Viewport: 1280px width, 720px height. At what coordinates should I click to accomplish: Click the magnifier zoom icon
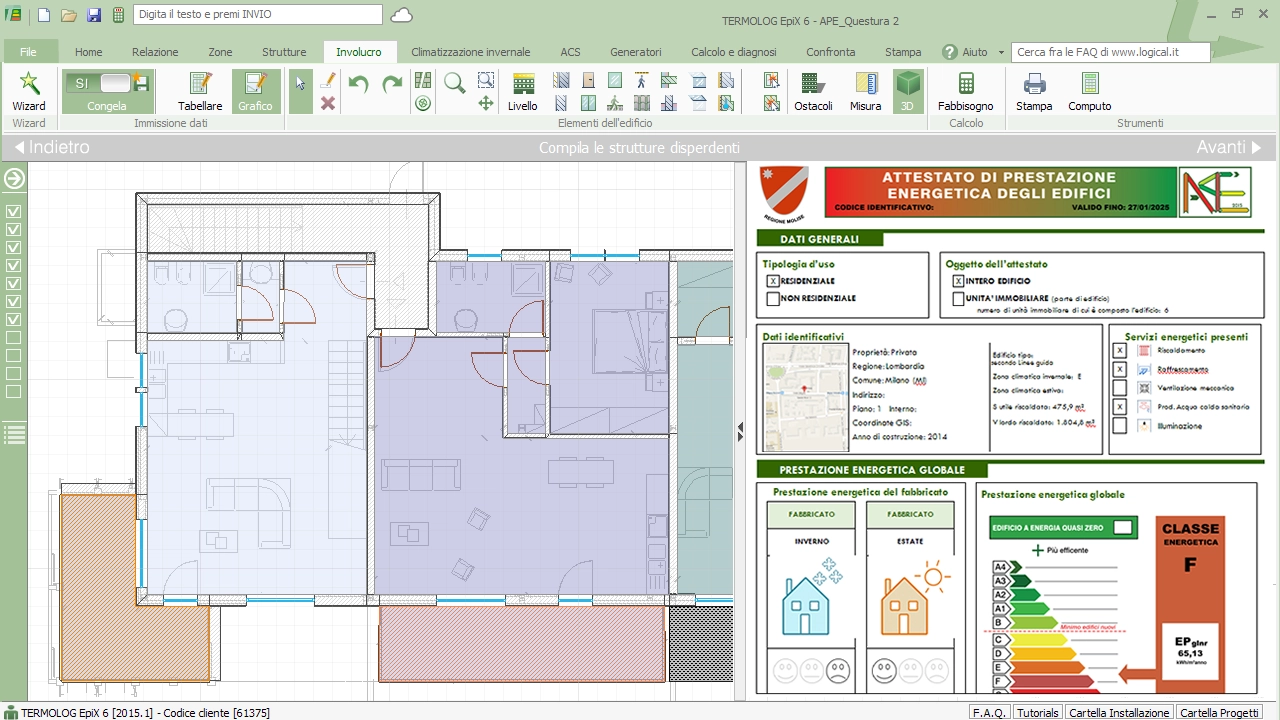point(455,83)
